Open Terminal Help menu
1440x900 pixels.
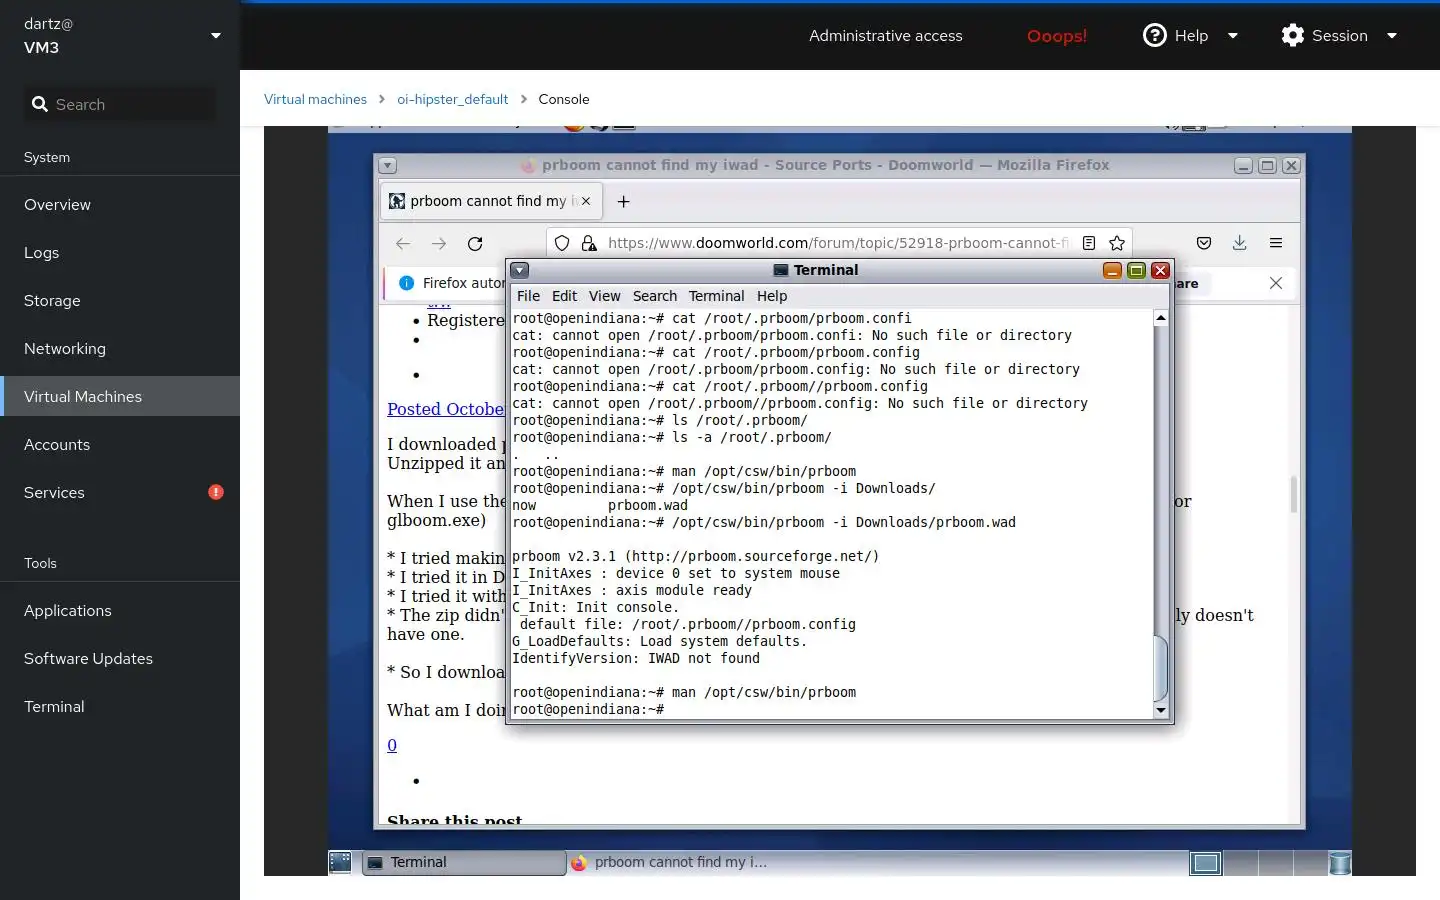pos(772,296)
